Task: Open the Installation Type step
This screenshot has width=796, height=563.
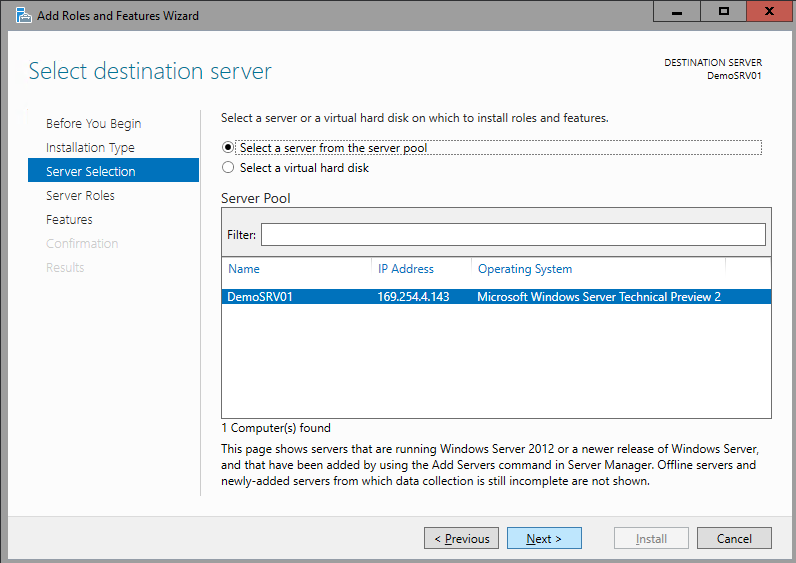Action: [x=90, y=147]
